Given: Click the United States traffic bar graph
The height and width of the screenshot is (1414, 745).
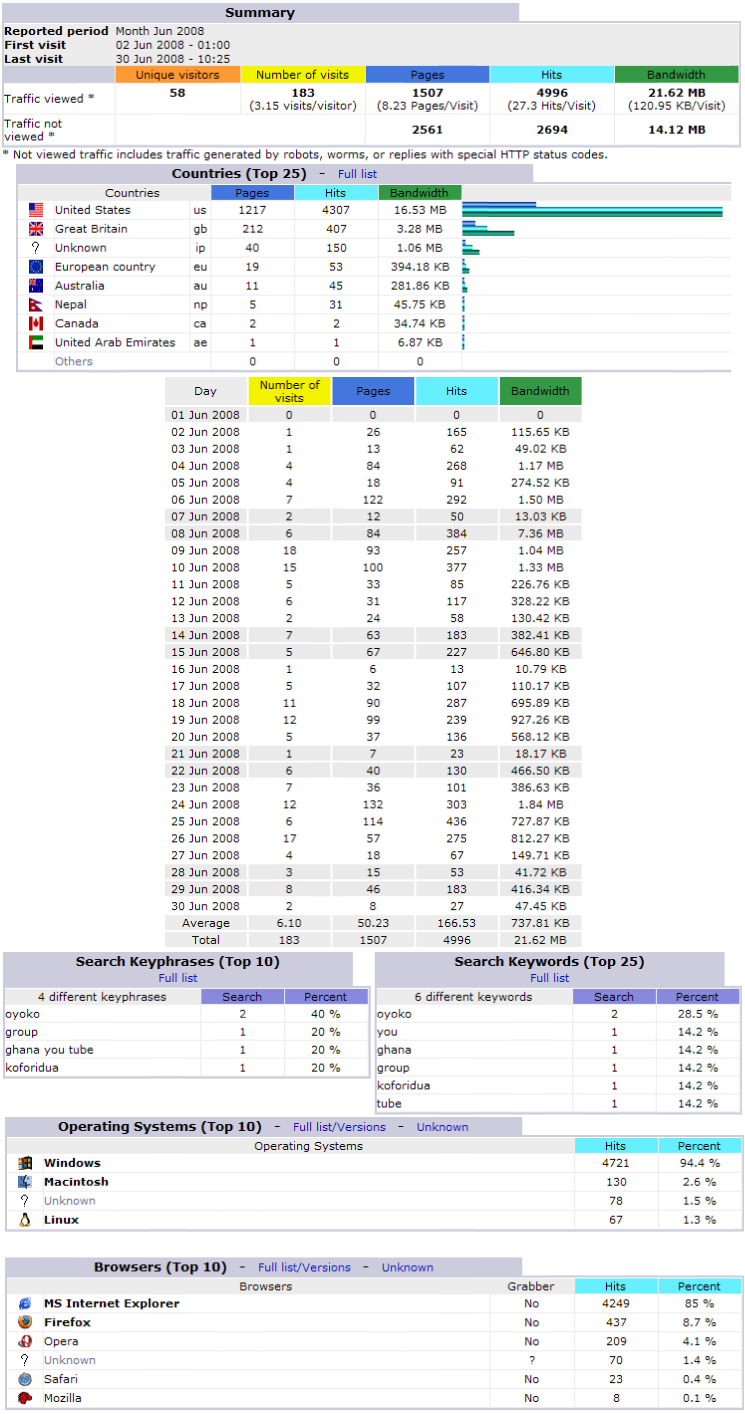Looking at the screenshot, I should click(592, 210).
